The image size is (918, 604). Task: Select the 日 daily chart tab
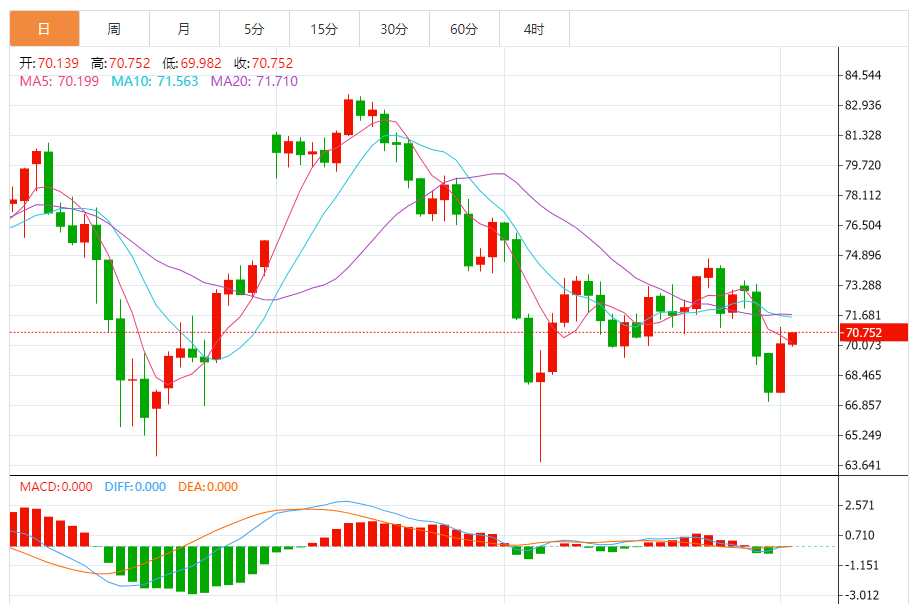point(44,29)
